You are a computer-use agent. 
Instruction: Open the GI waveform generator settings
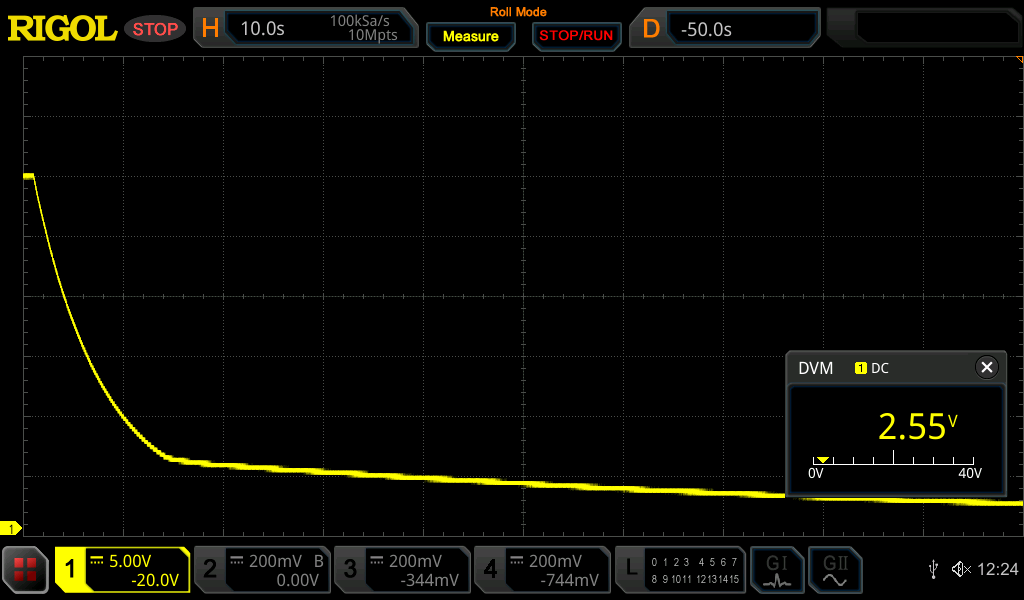(777, 570)
